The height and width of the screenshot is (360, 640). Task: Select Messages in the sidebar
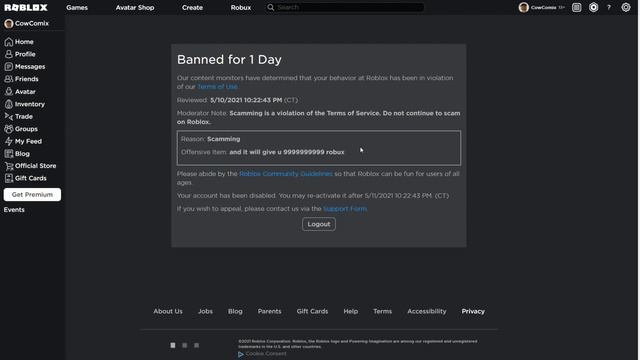30,67
